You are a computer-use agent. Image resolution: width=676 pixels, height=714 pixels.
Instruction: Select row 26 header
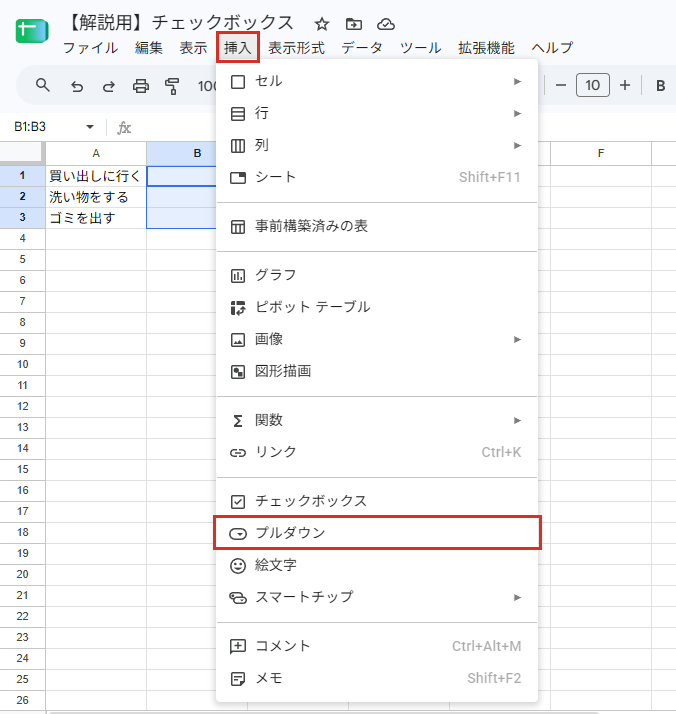click(x=22, y=700)
